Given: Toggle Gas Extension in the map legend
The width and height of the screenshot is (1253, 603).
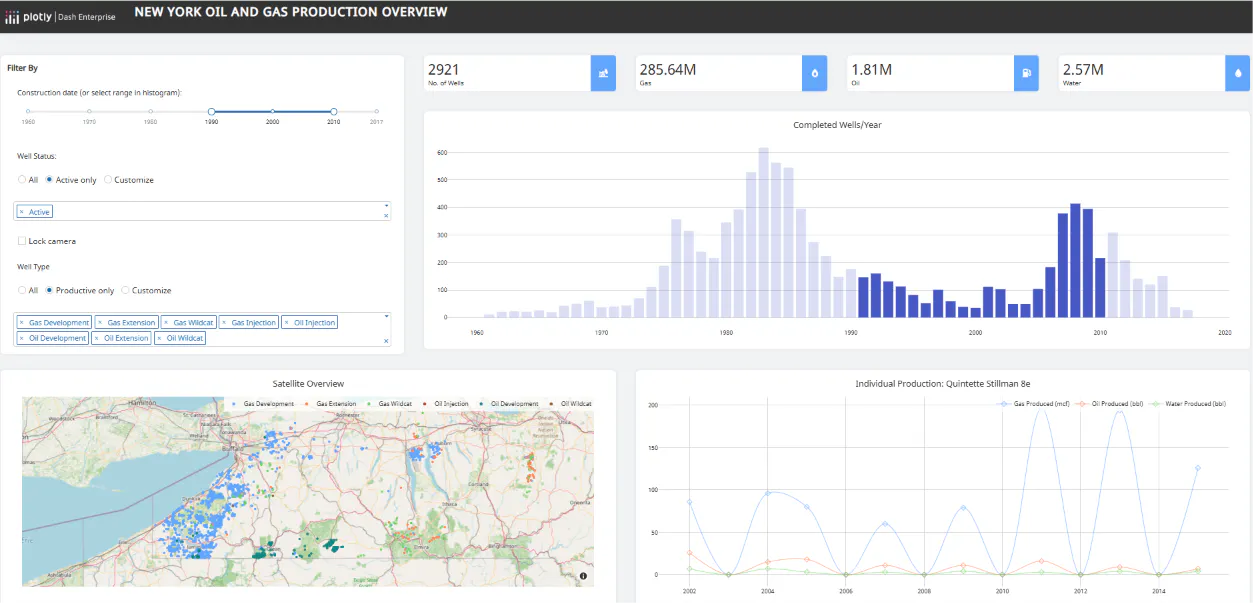Looking at the screenshot, I should coord(332,404).
